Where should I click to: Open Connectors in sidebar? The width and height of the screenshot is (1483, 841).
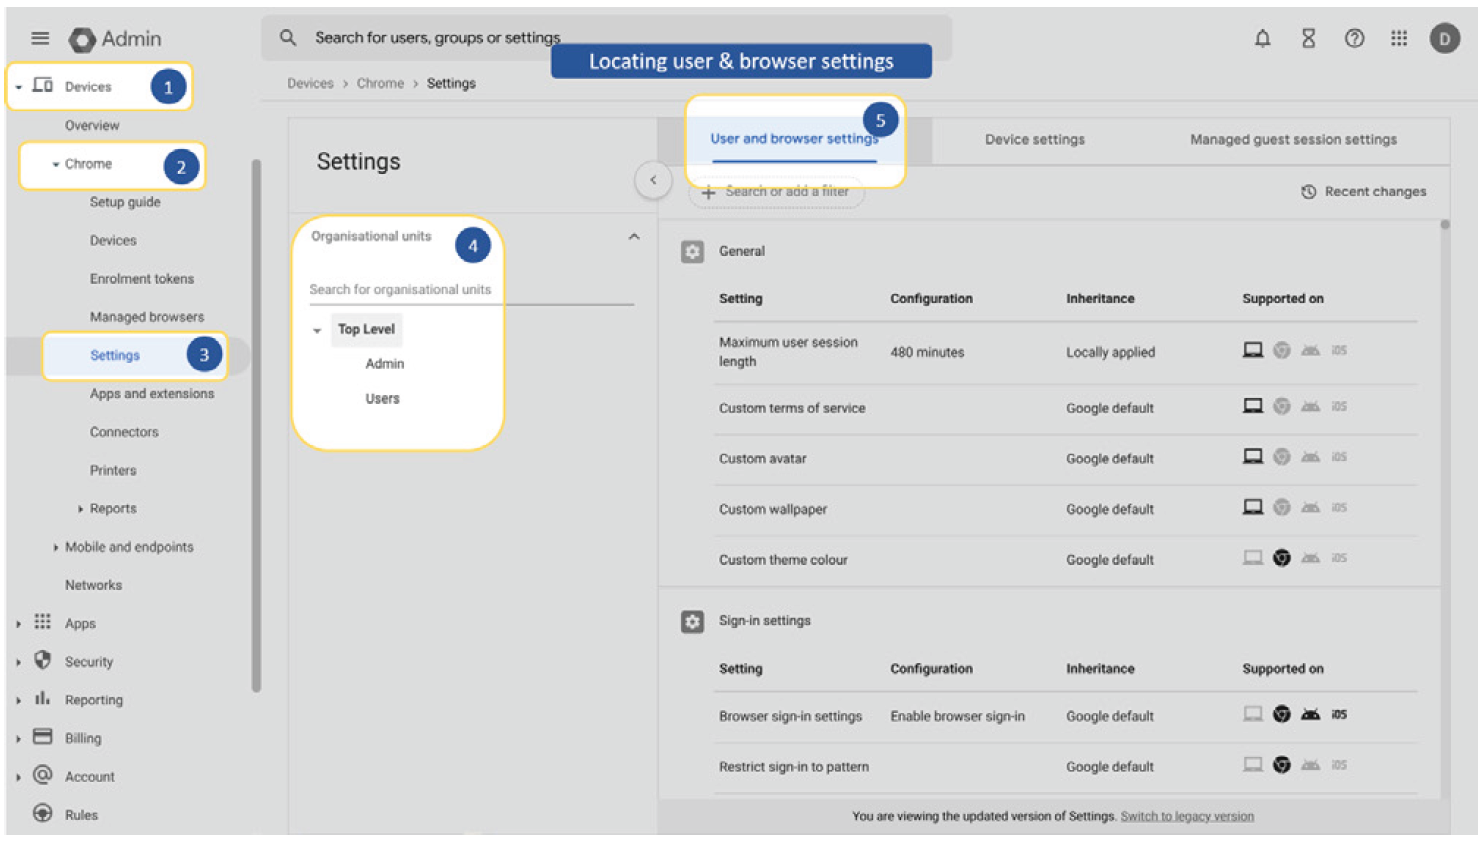(x=124, y=432)
